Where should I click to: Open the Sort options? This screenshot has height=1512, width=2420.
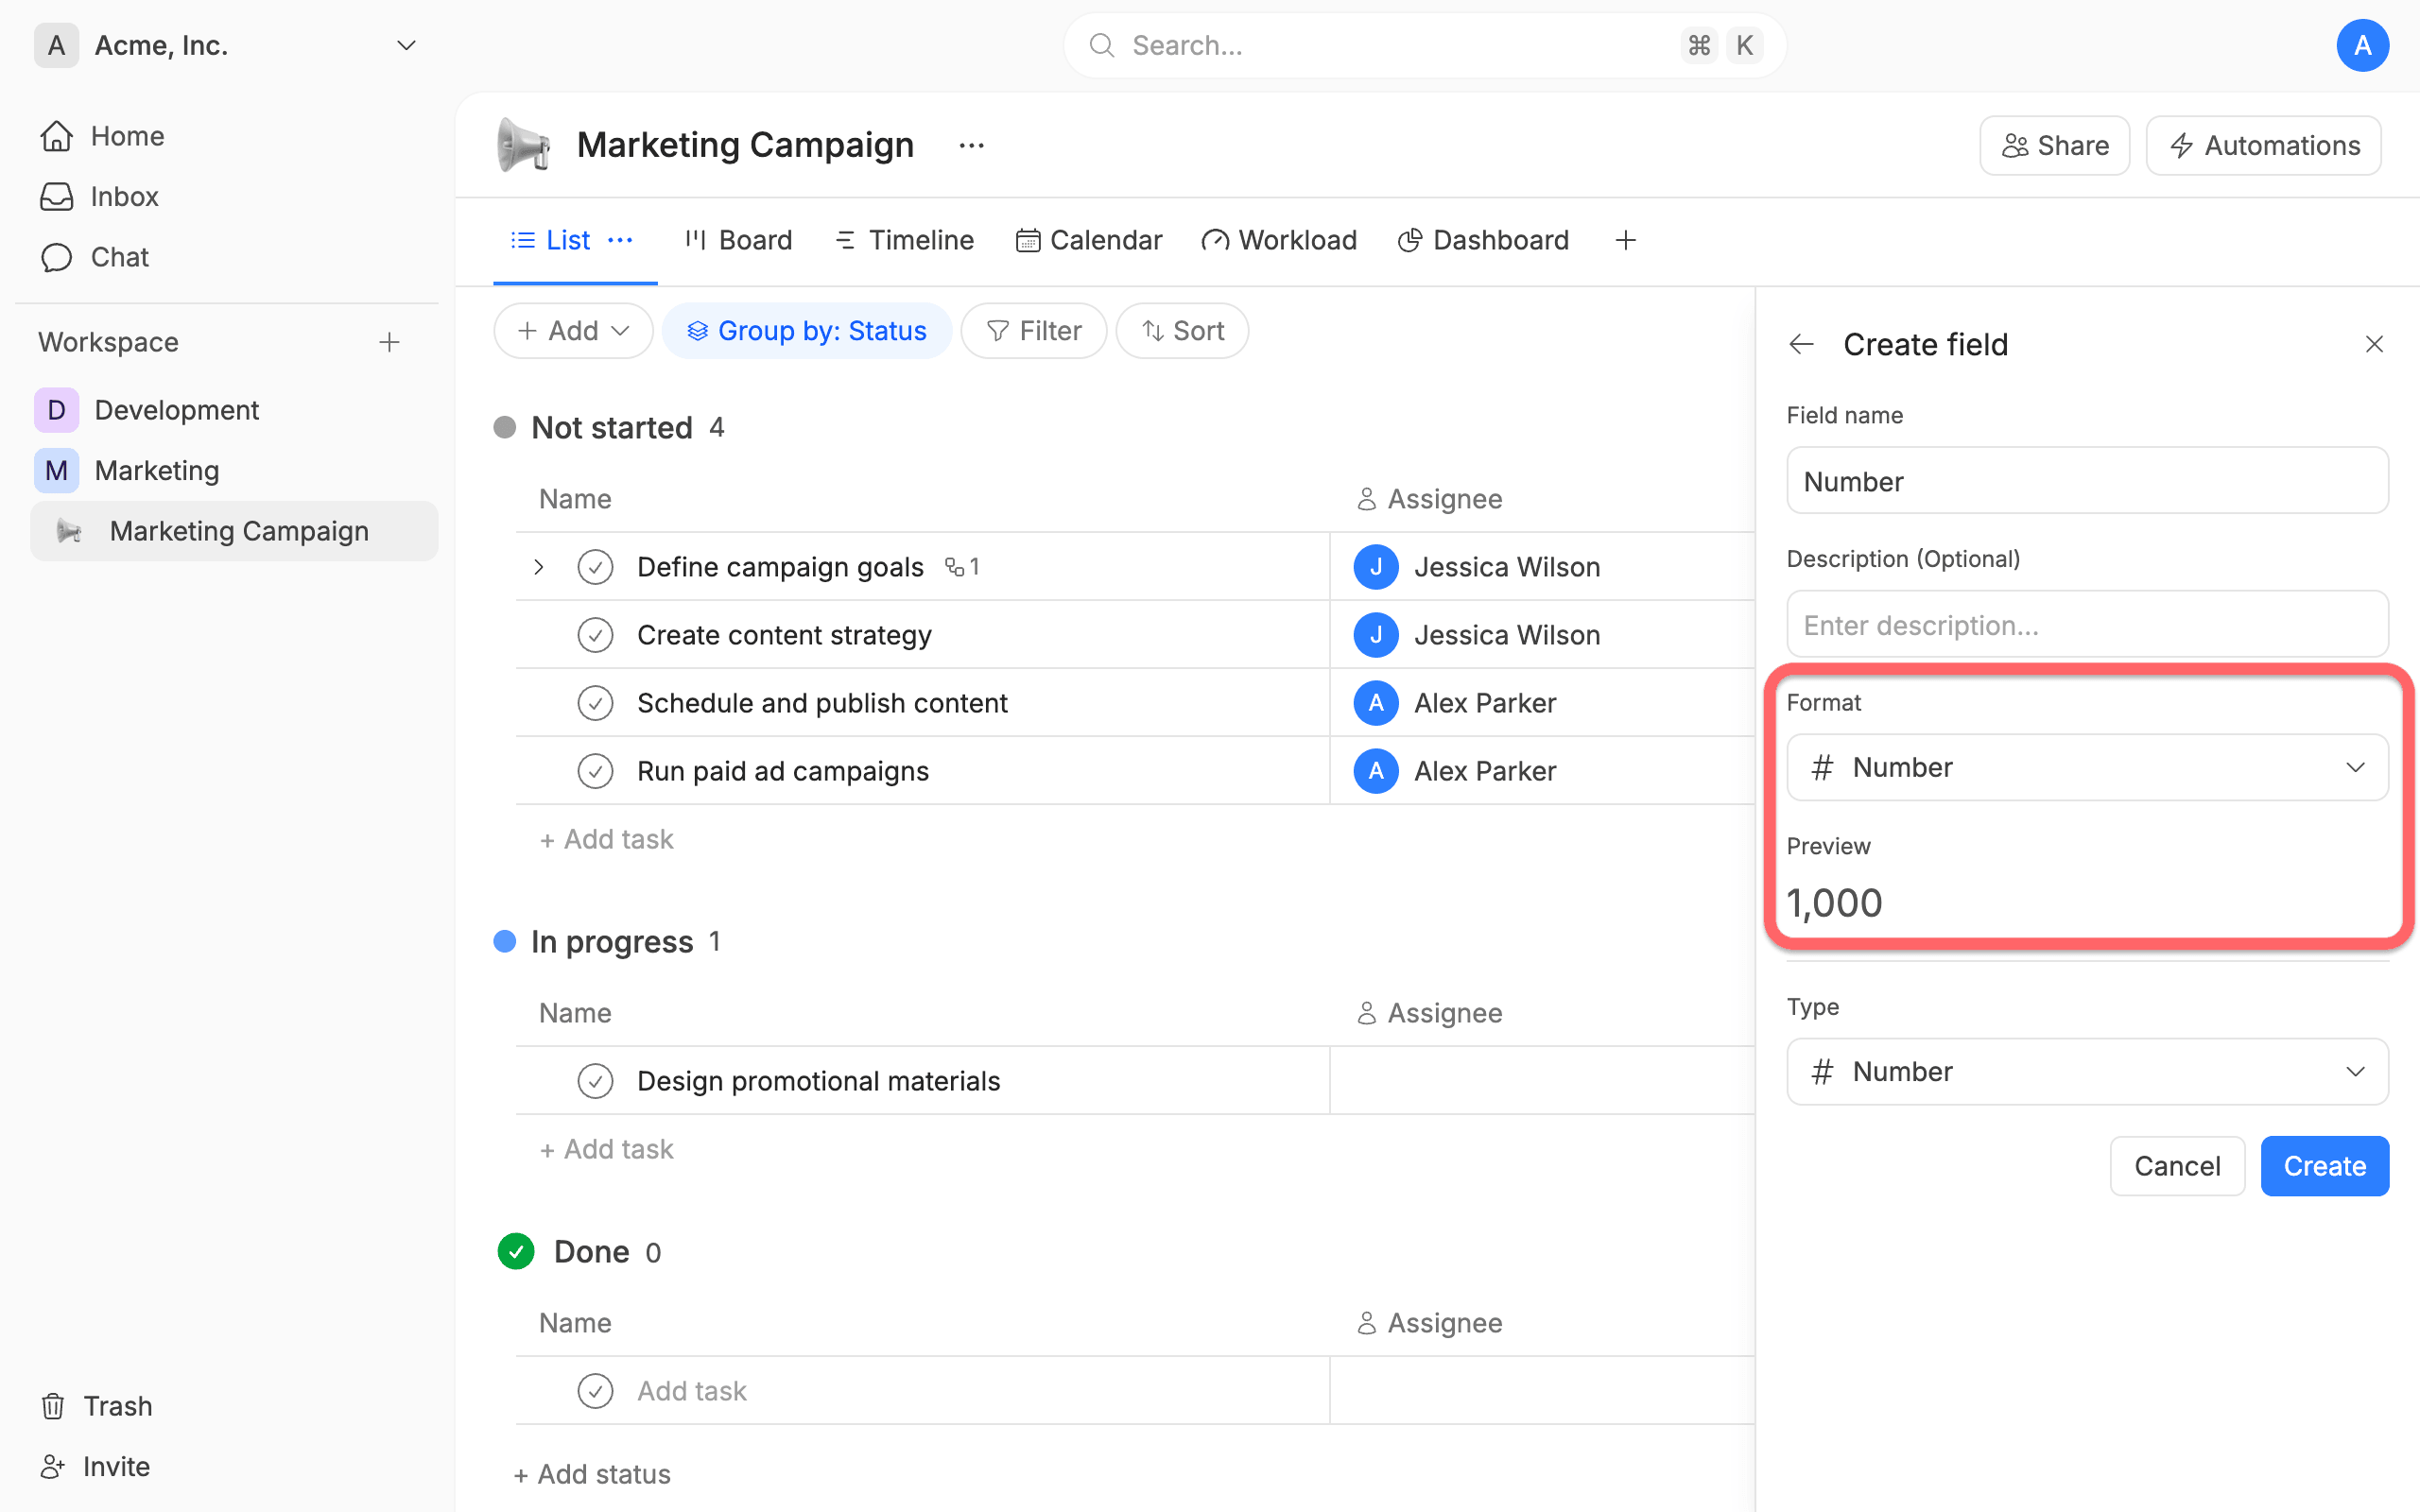tap(1183, 331)
